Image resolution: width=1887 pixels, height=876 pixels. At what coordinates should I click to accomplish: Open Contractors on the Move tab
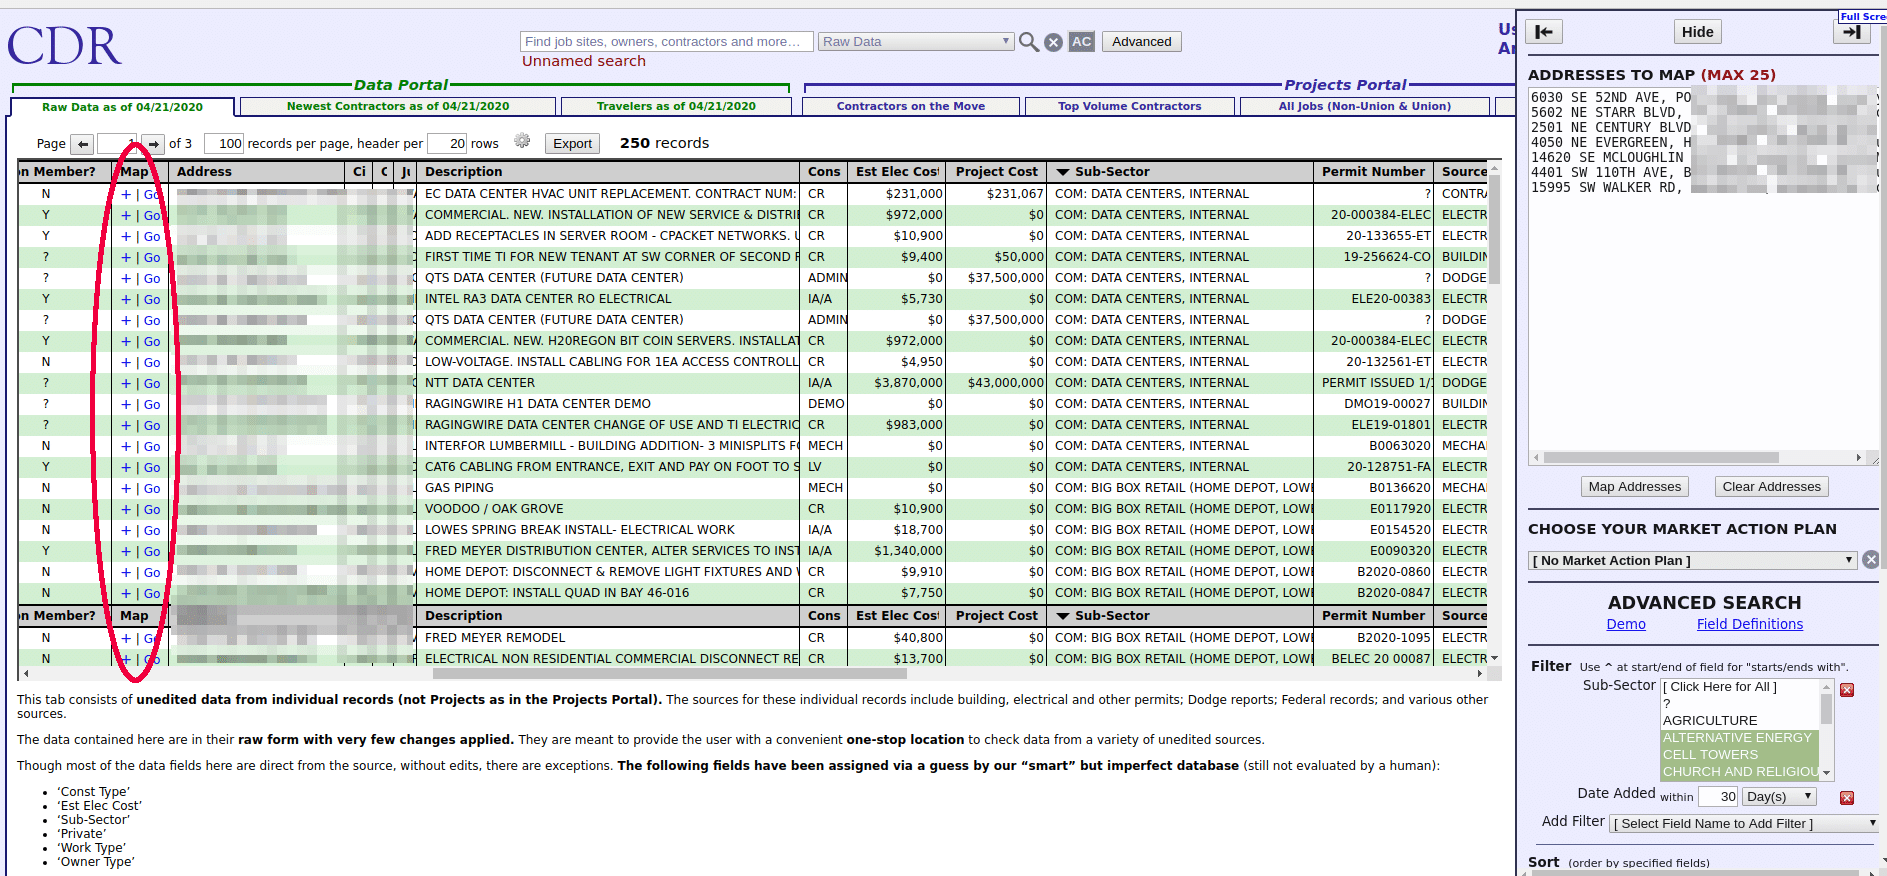pos(911,106)
